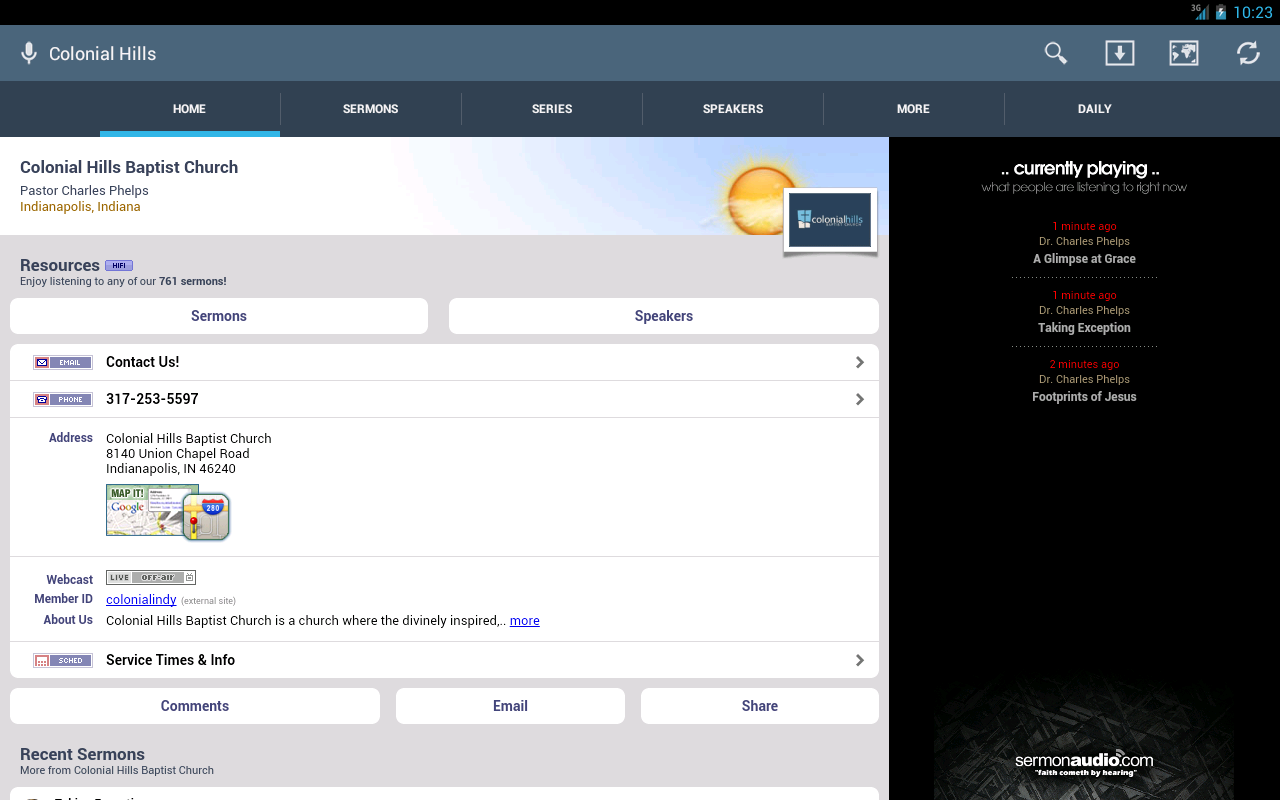
Task: Tap 'Colonial Hills Baptist Church' heading
Action: coord(129,167)
